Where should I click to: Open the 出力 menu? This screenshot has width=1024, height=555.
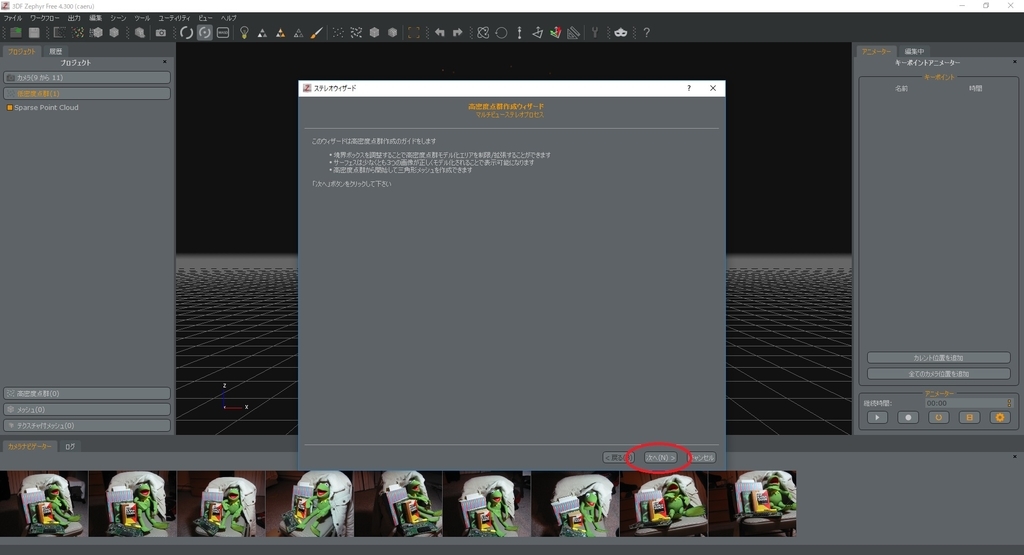[x=74, y=18]
